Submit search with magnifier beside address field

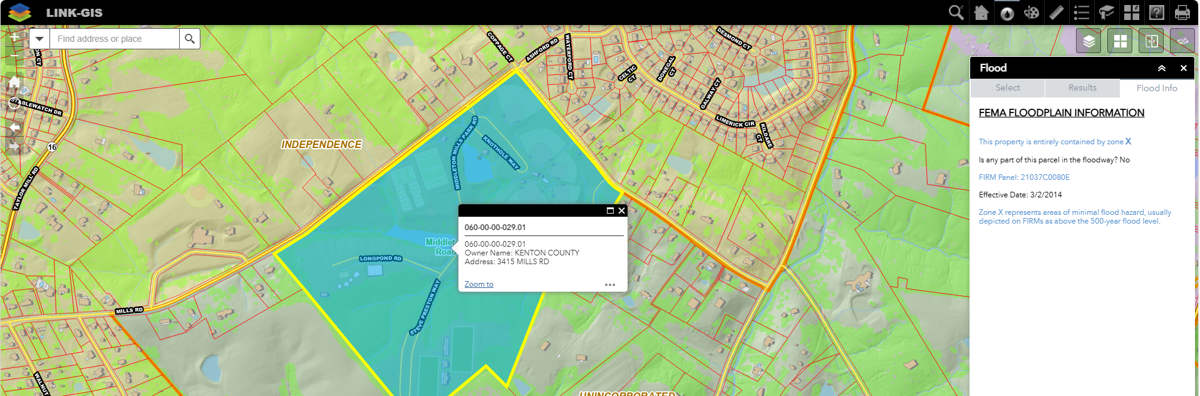[190, 38]
